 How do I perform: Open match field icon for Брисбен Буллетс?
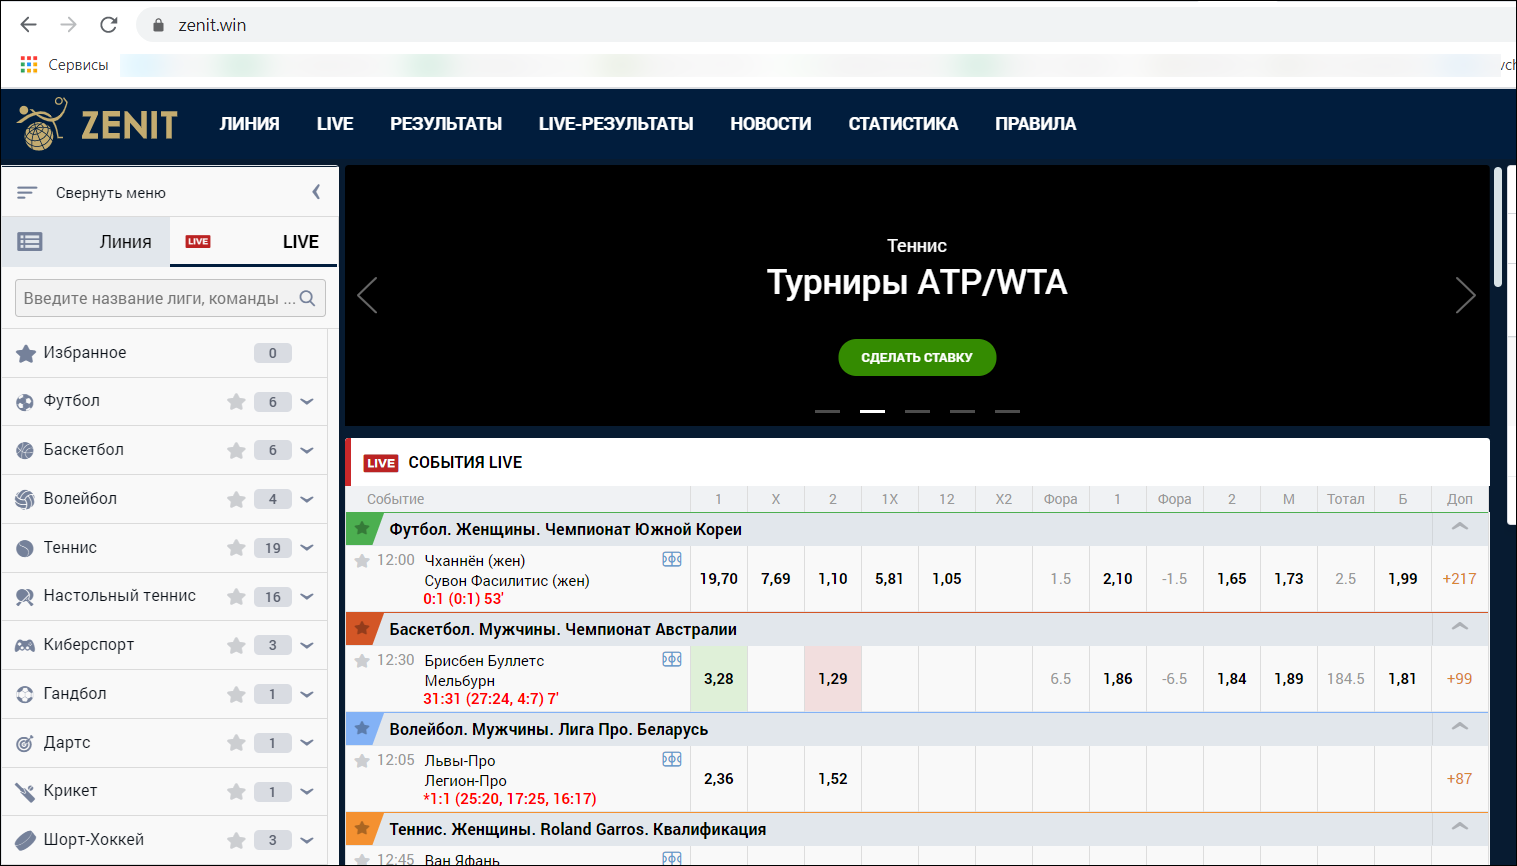coord(672,659)
